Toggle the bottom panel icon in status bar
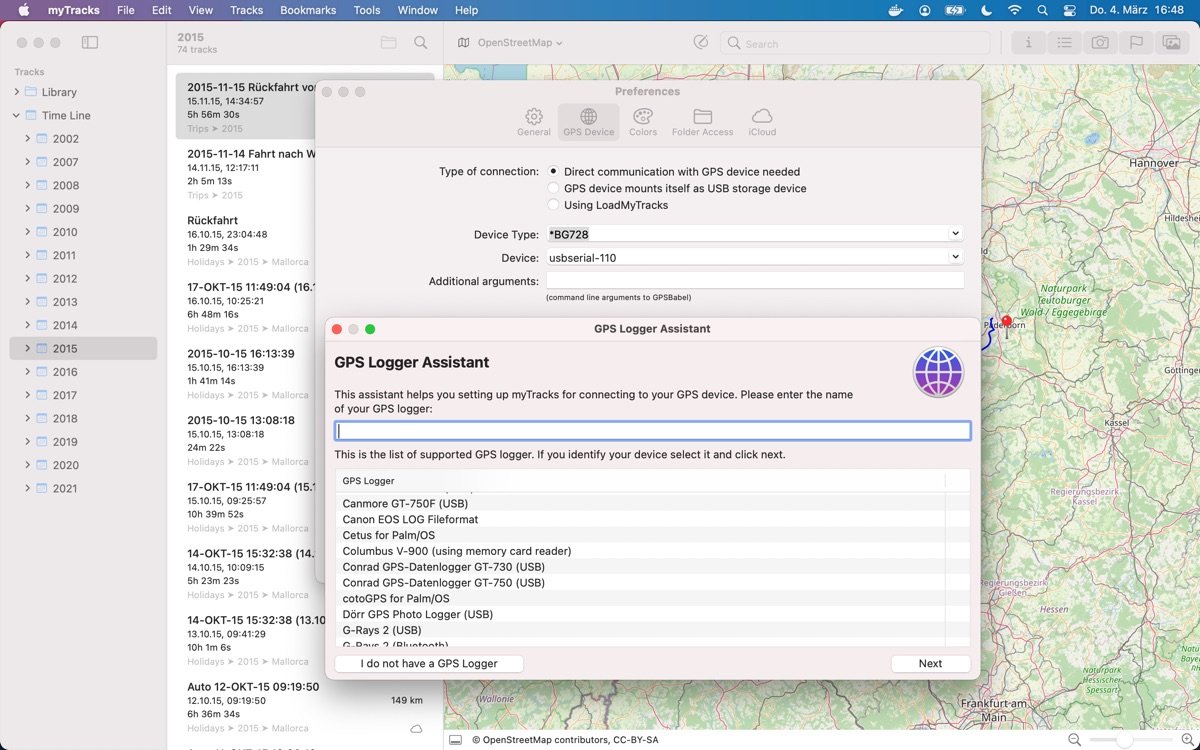Screen dimensions: 1200x750 [x=455, y=740]
